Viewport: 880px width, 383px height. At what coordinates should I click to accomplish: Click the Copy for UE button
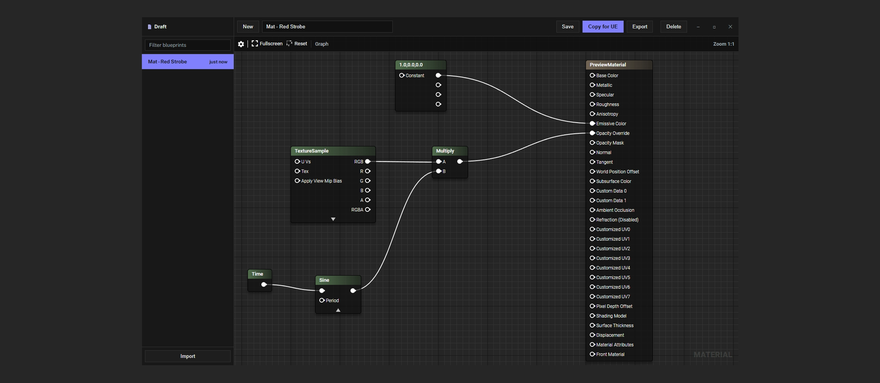603,26
